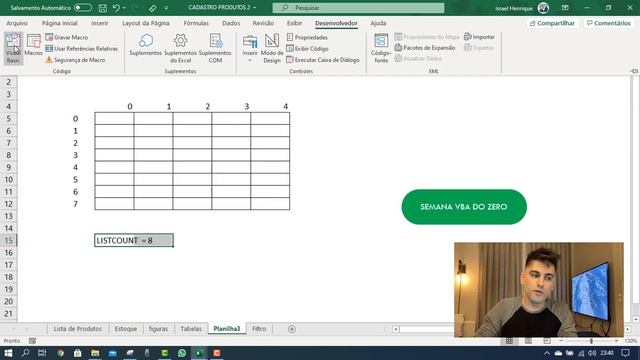Switch to the Estoque sheet
Viewport: 640px width, 360px height.
click(126, 329)
